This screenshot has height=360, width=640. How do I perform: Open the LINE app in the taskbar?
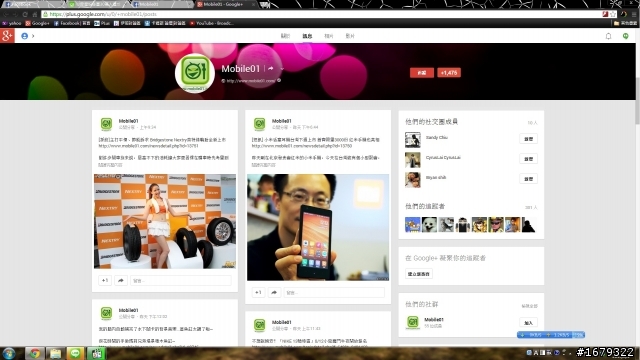(x=76, y=353)
